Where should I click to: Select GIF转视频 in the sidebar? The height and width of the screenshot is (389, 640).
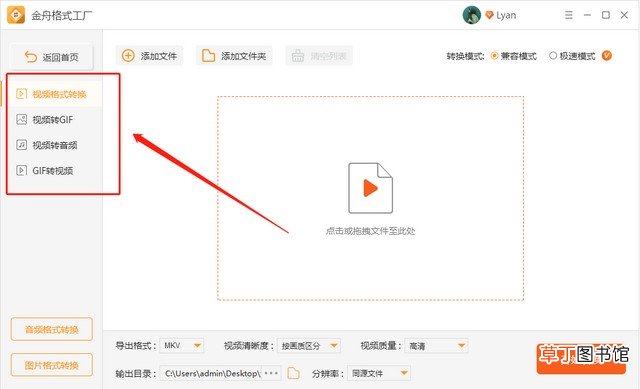(52, 170)
